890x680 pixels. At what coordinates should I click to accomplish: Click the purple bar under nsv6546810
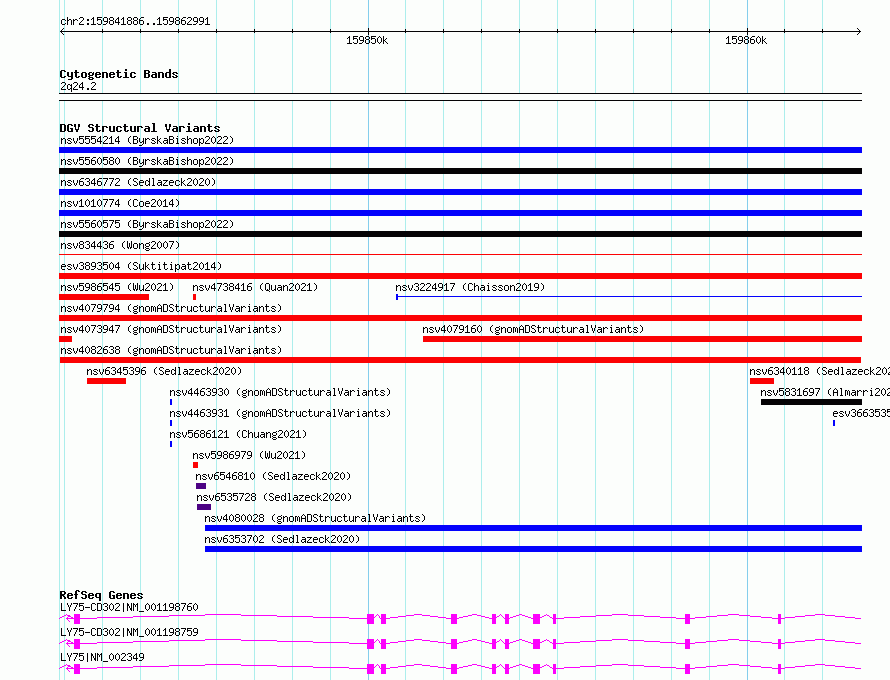201,486
